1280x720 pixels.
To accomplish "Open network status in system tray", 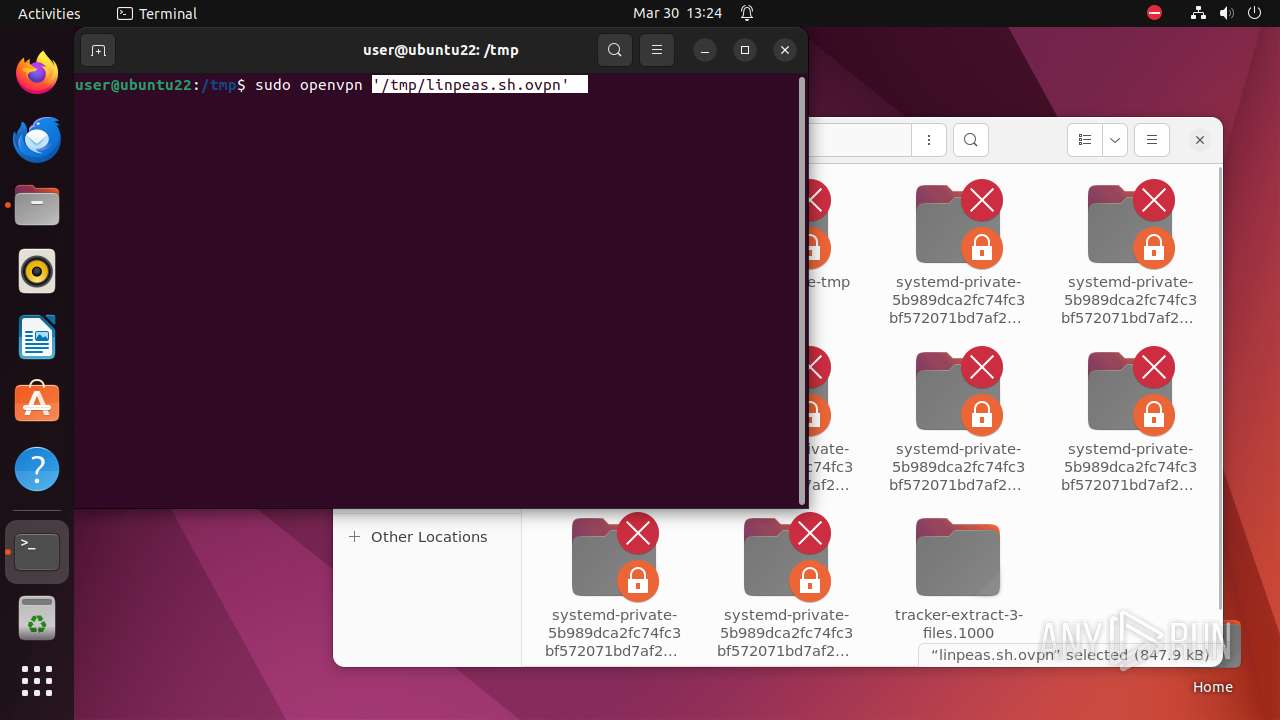I will tap(1199, 13).
